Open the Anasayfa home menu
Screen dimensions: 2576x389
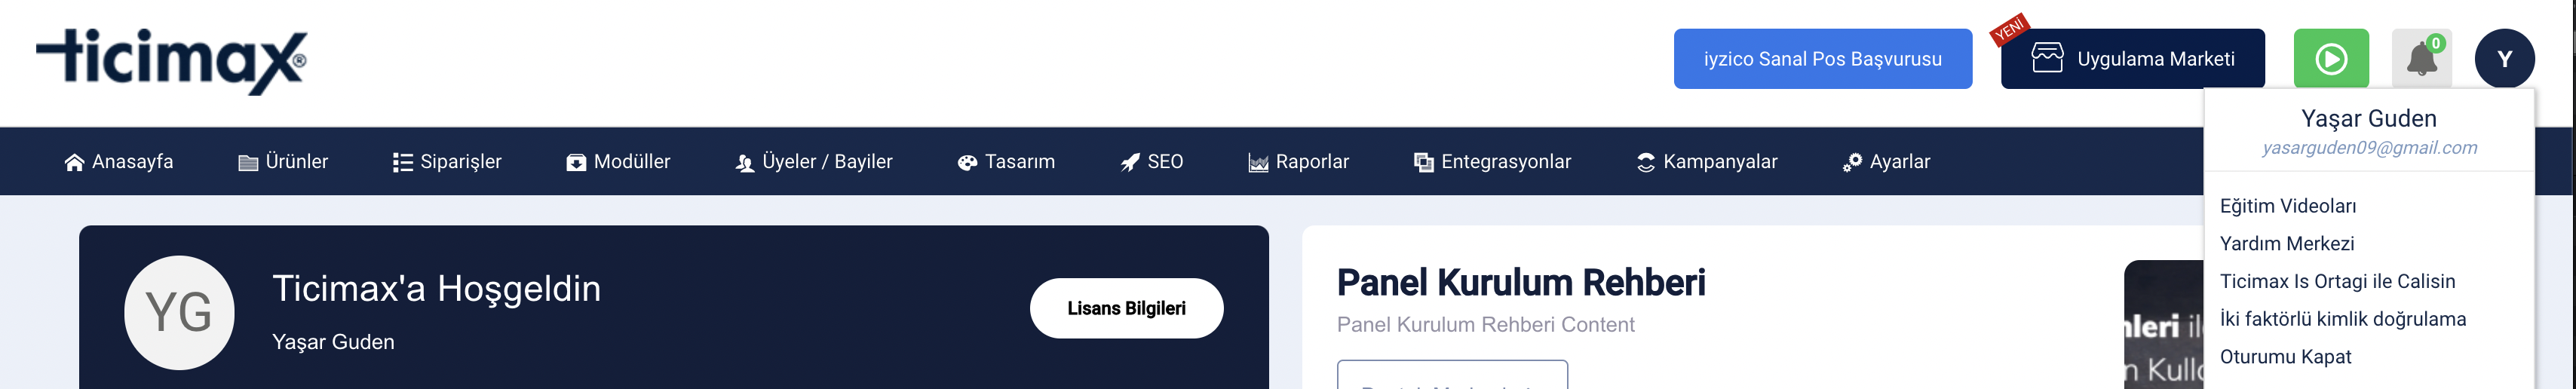[x=118, y=162]
